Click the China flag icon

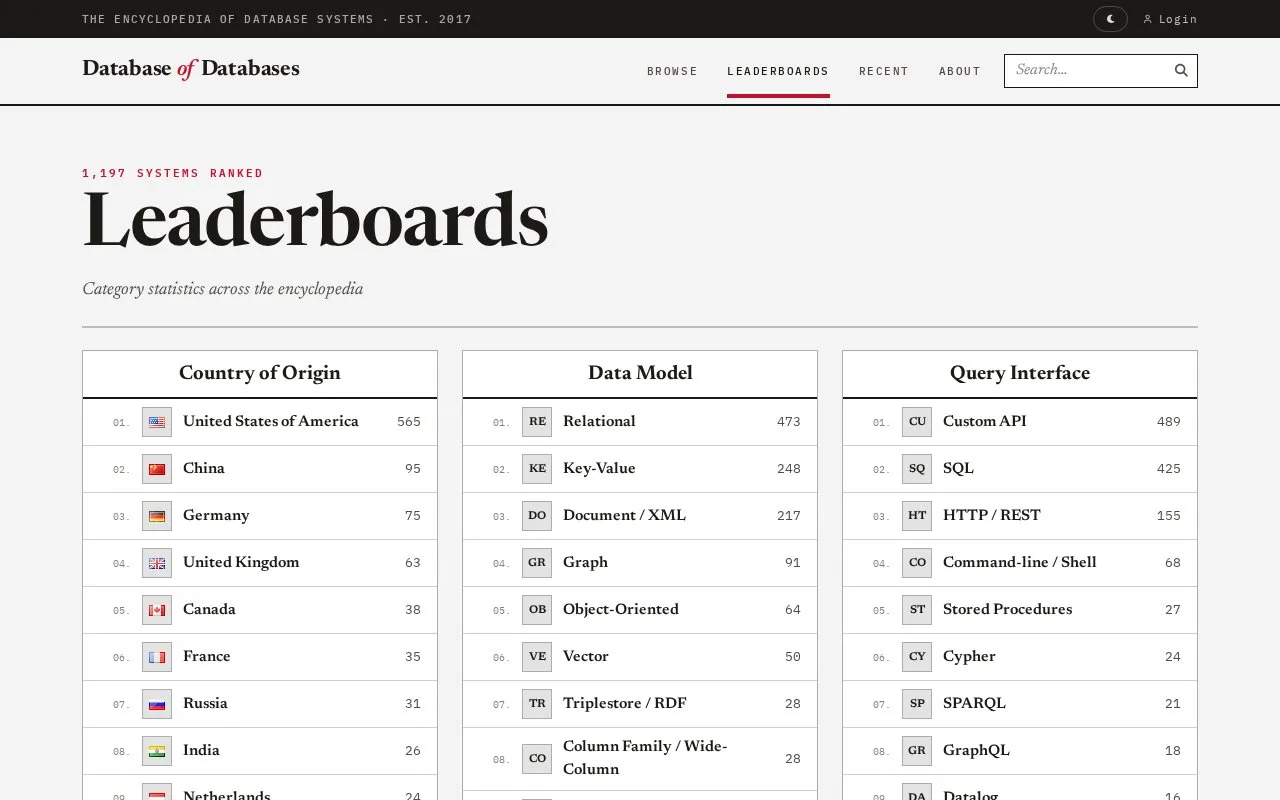(157, 469)
